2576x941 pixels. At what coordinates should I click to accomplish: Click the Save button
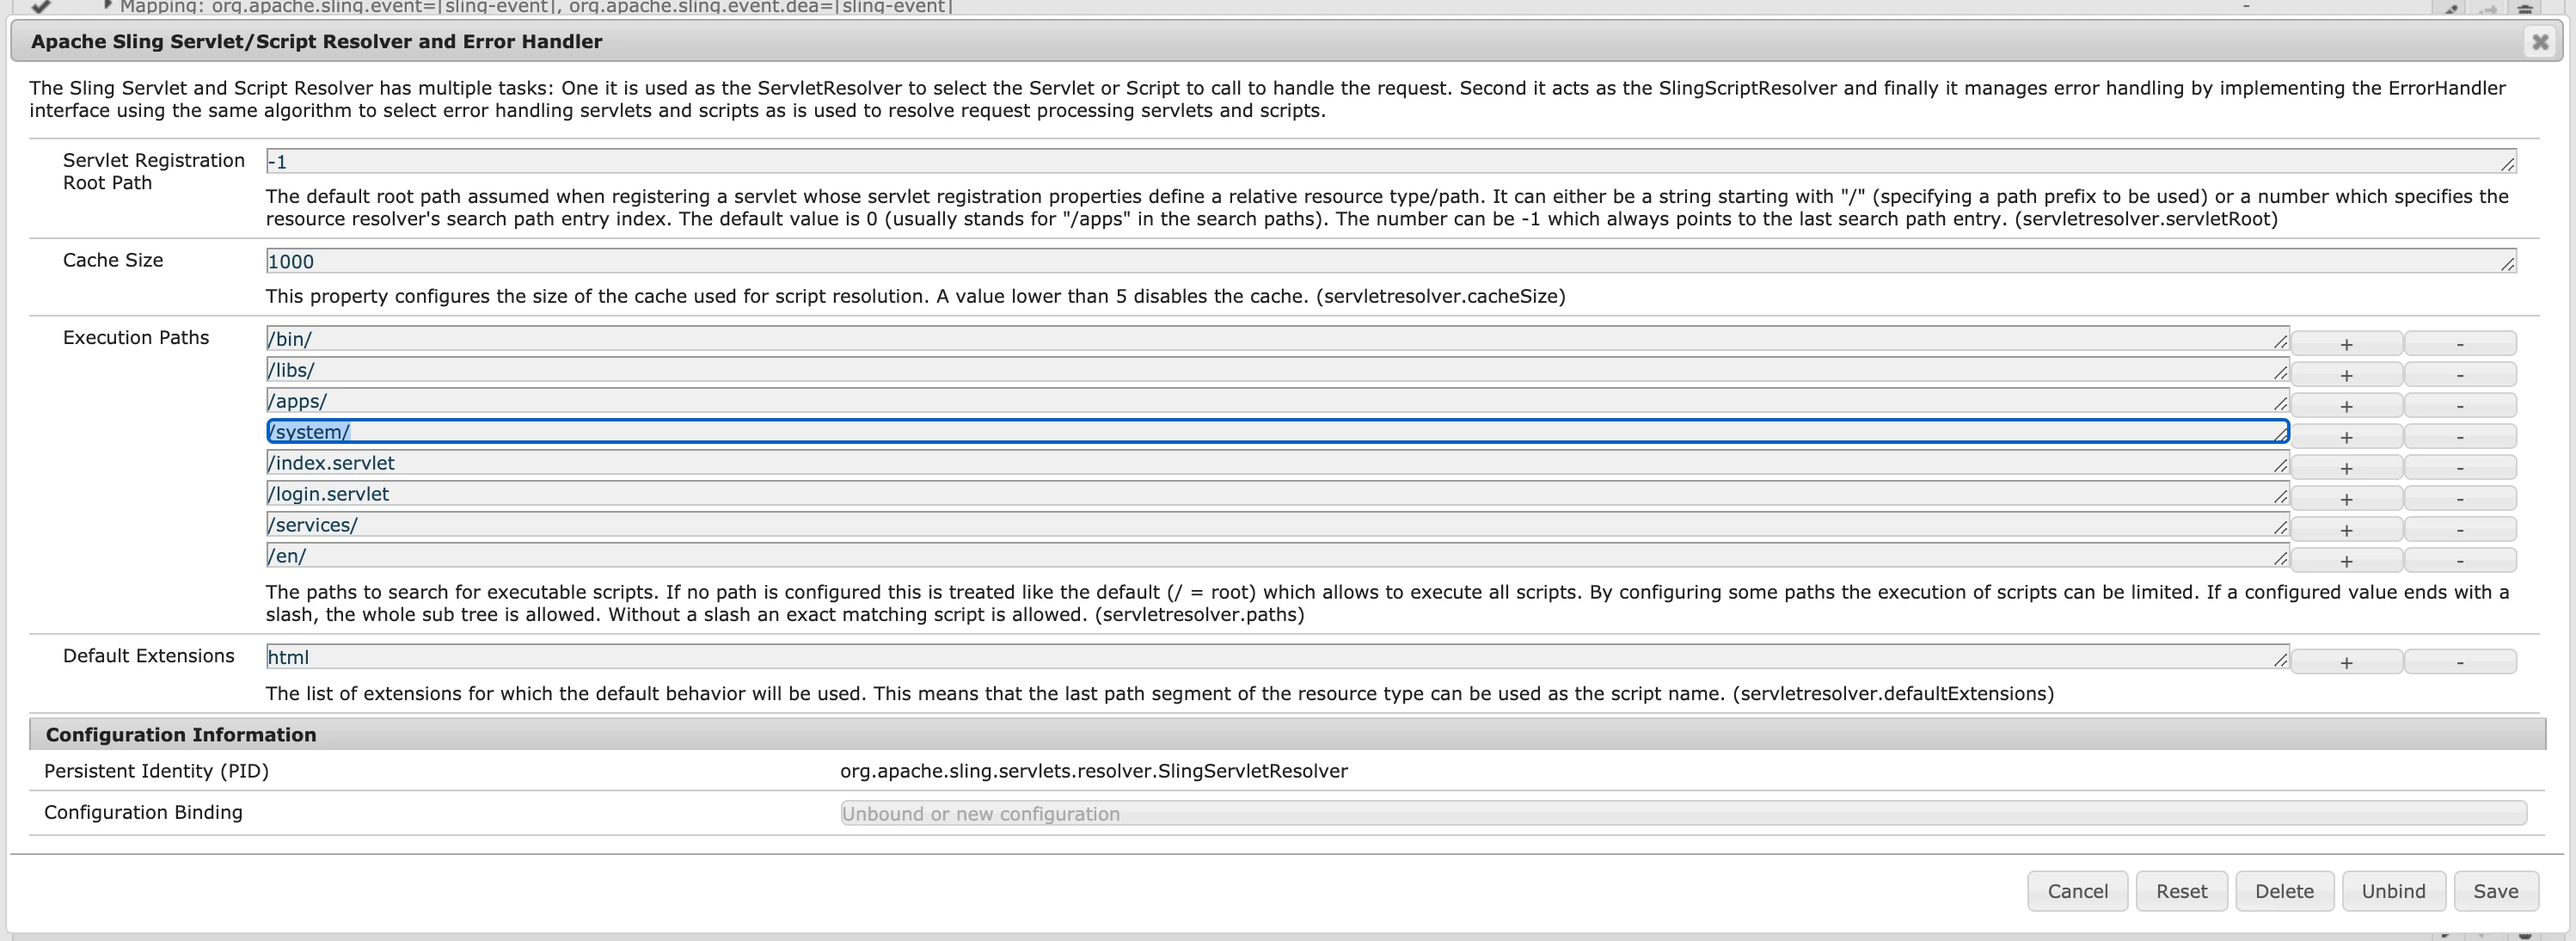[x=2495, y=891]
